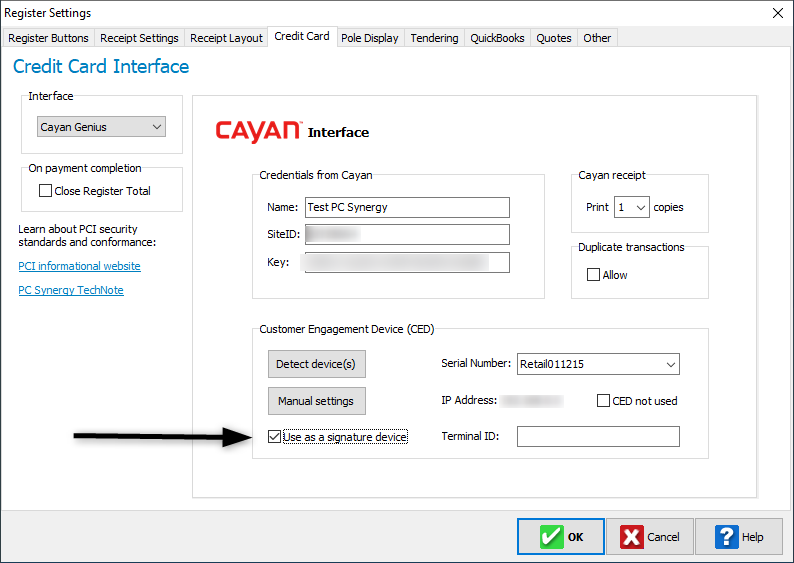The width and height of the screenshot is (794, 563).
Task: Click the Cayan logo
Action: (x=259, y=131)
